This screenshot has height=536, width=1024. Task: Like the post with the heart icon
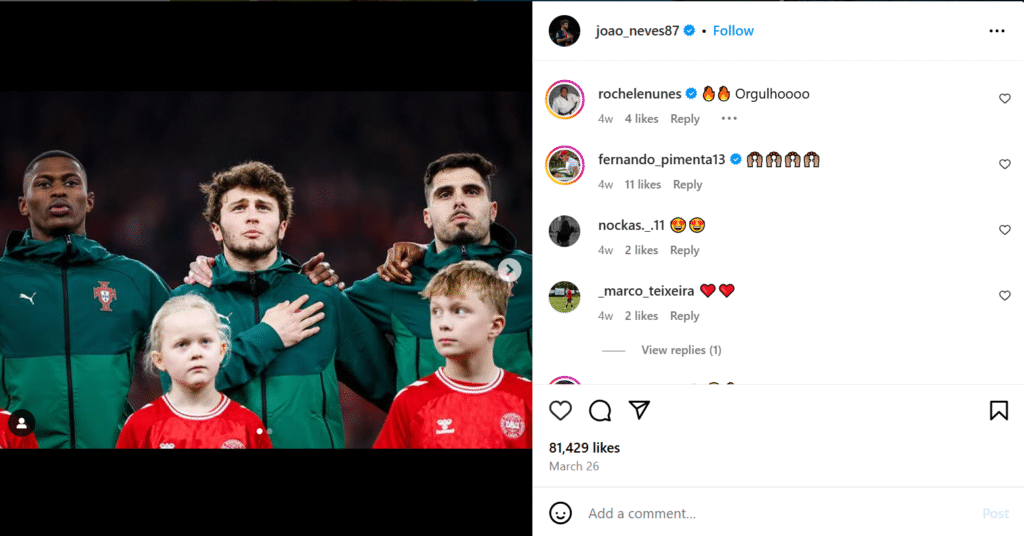561,411
